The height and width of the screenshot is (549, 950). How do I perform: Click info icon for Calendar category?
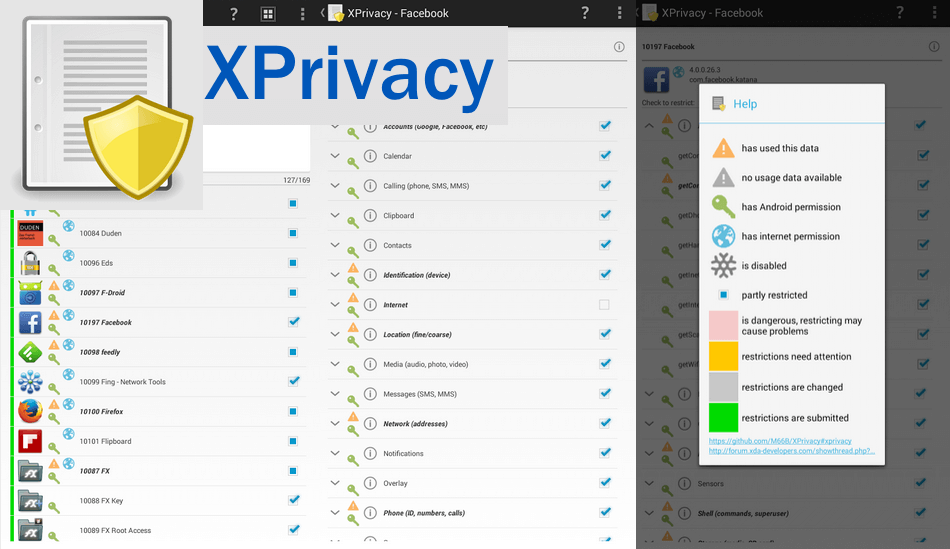pyautogui.click(x=370, y=156)
